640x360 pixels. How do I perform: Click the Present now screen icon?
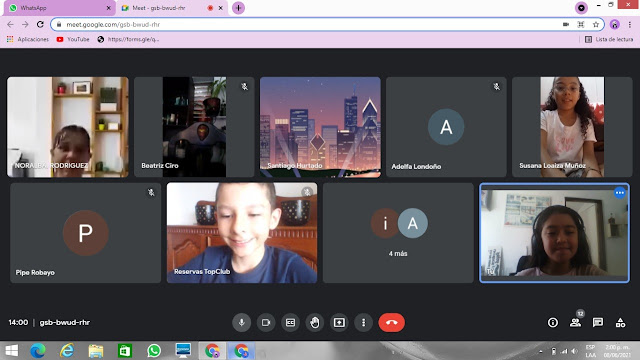pos(339,322)
